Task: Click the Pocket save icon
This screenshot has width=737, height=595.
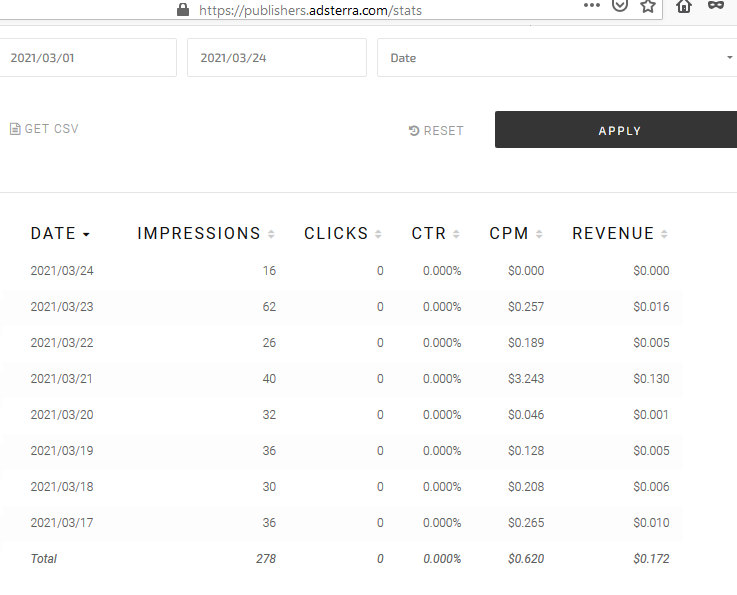Action: point(620,6)
